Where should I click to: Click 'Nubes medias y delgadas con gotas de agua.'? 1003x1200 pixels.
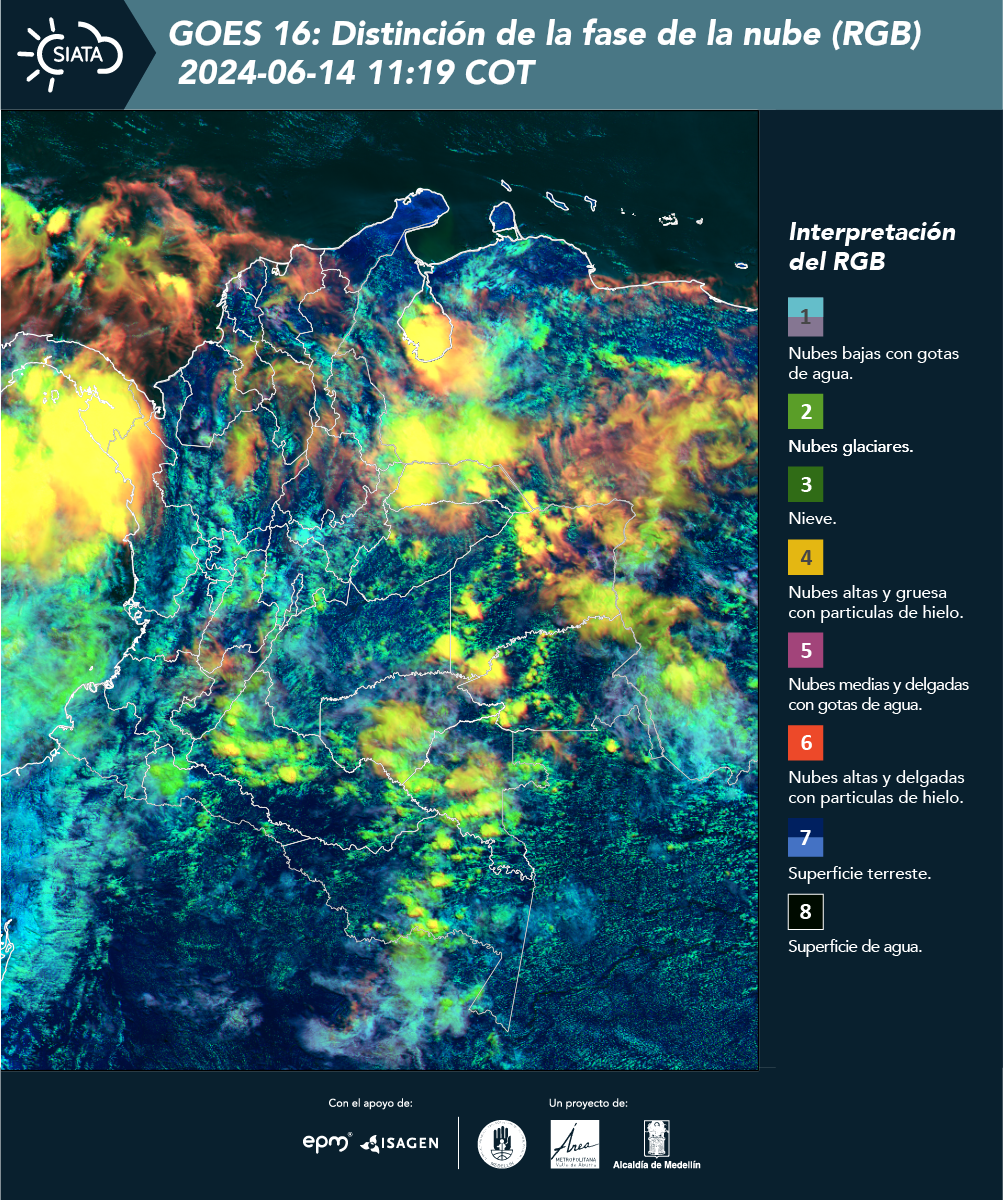point(878,695)
